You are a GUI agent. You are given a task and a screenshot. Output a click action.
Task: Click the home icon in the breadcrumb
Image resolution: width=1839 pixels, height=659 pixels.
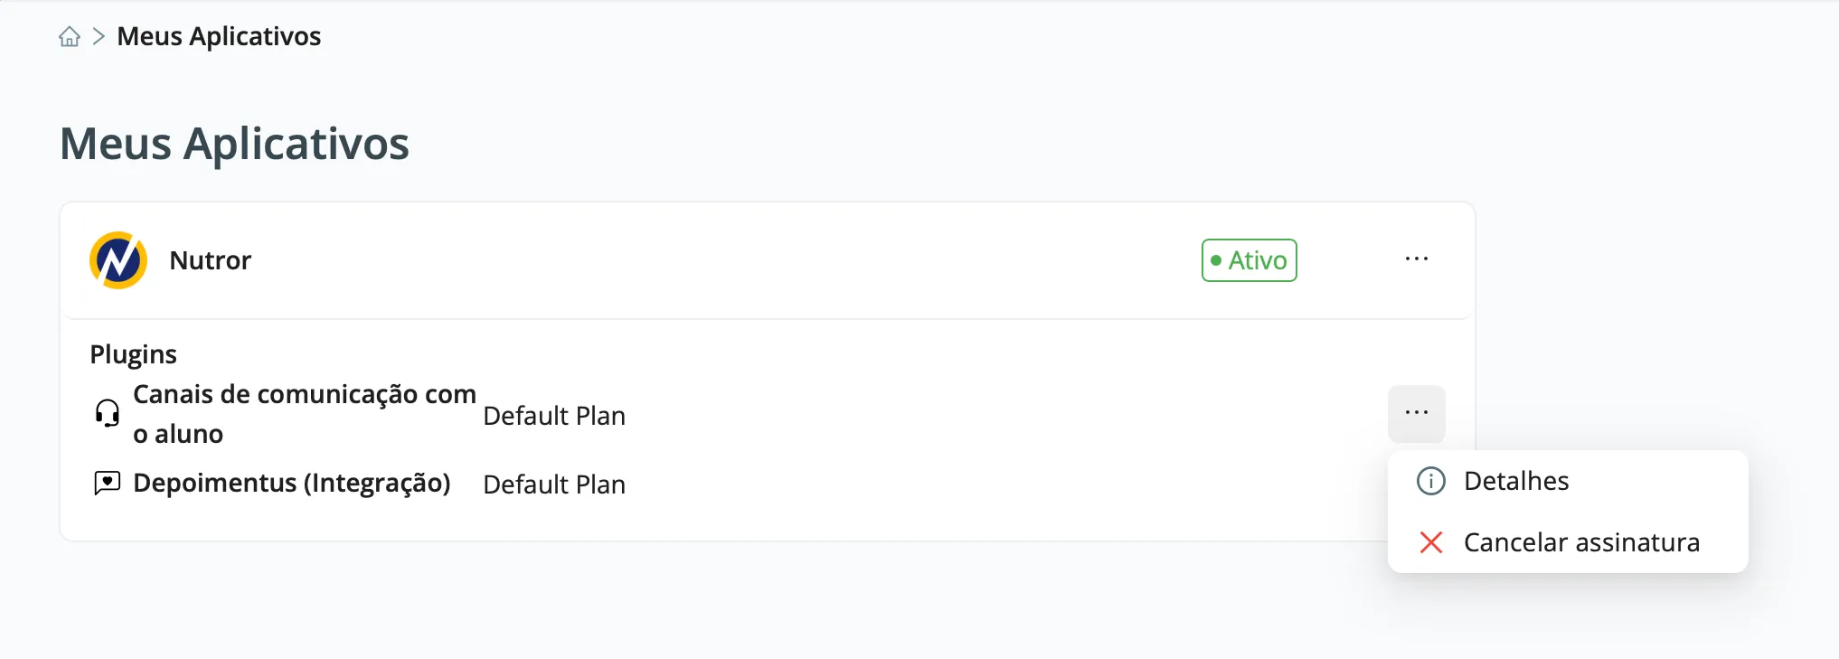click(69, 37)
